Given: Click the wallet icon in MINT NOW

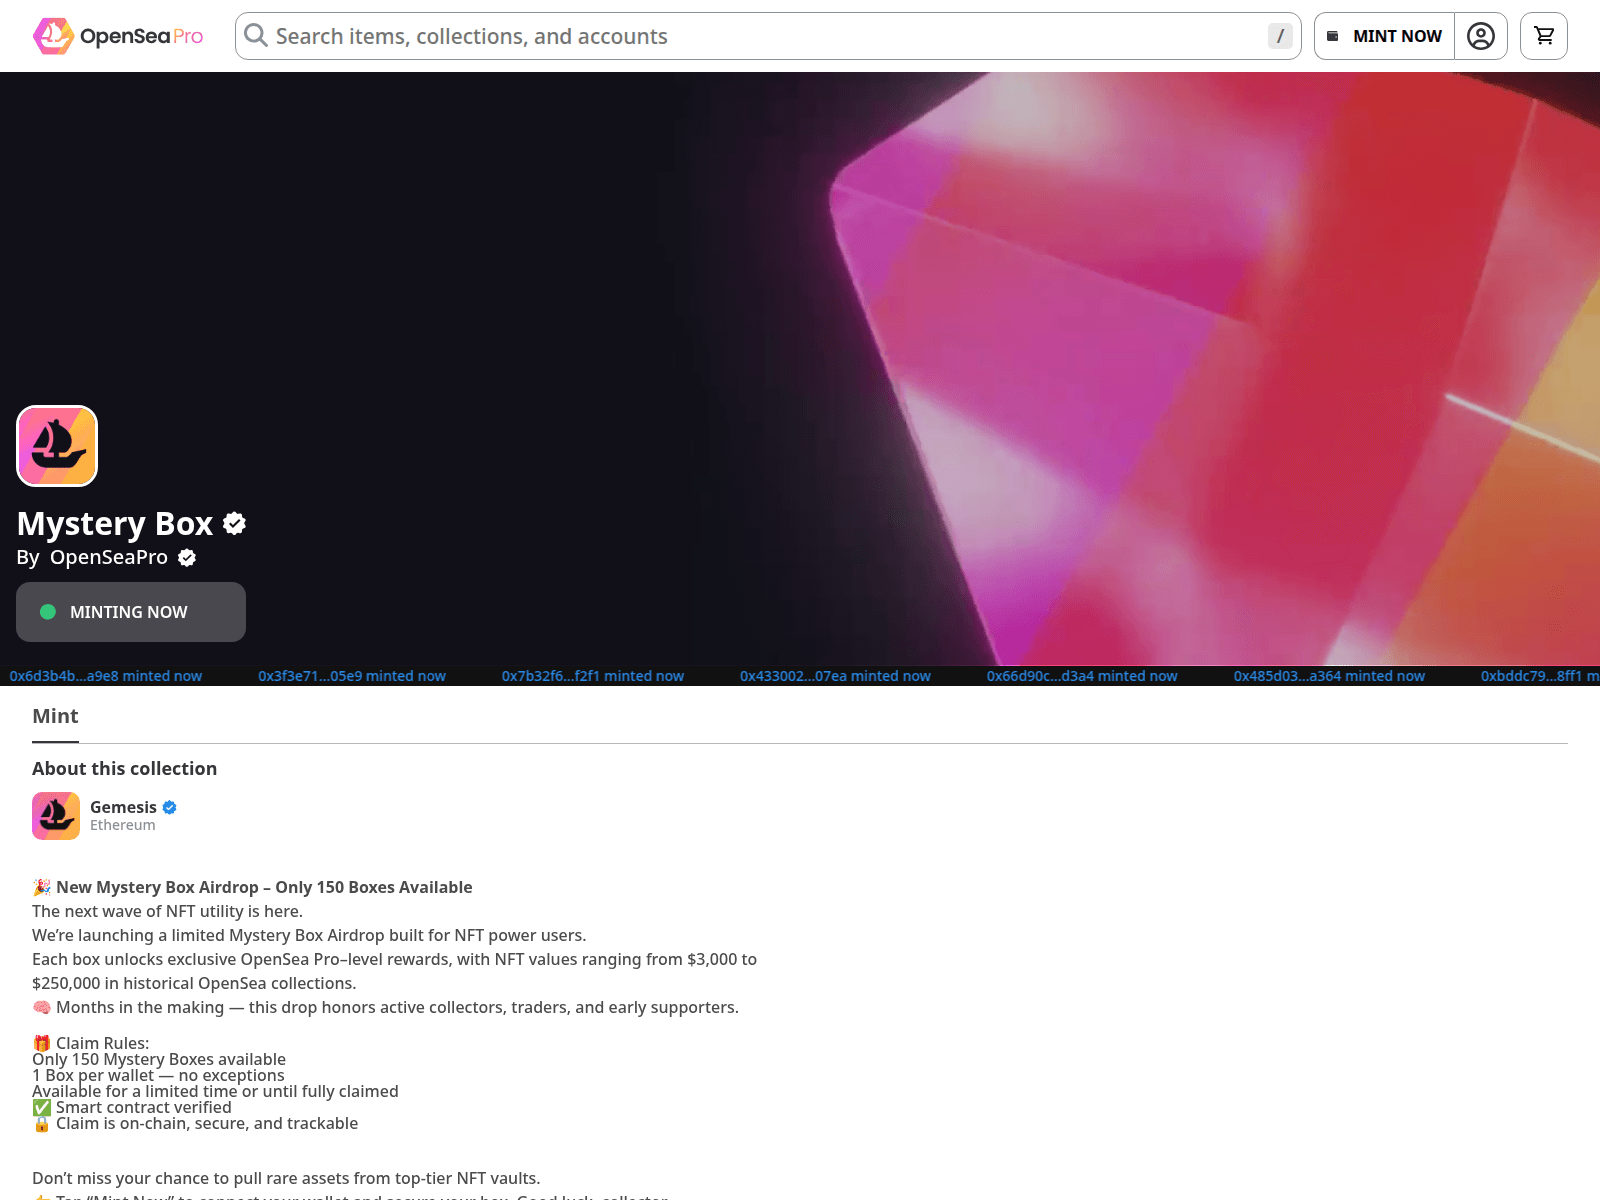Looking at the screenshot, I should (x=1333, y=36).
